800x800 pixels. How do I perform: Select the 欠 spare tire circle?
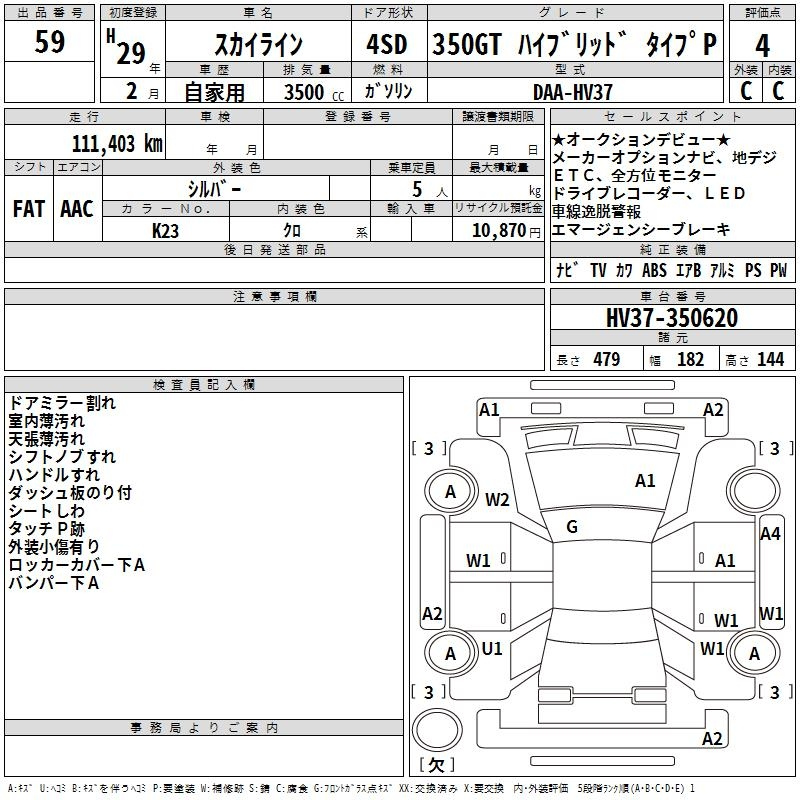(437, 730)
